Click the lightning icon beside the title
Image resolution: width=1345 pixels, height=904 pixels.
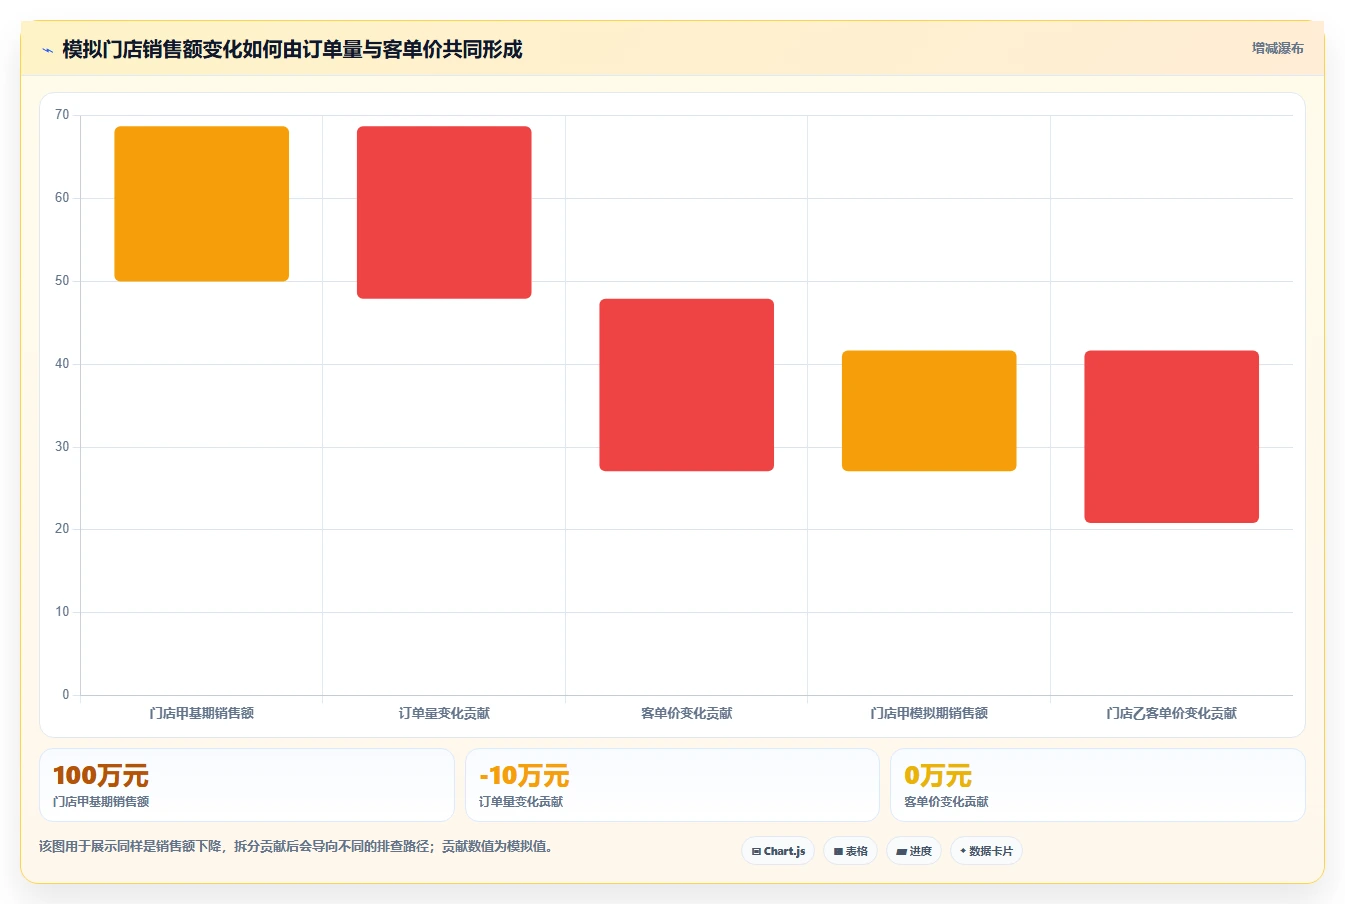[x=47, y=50]
